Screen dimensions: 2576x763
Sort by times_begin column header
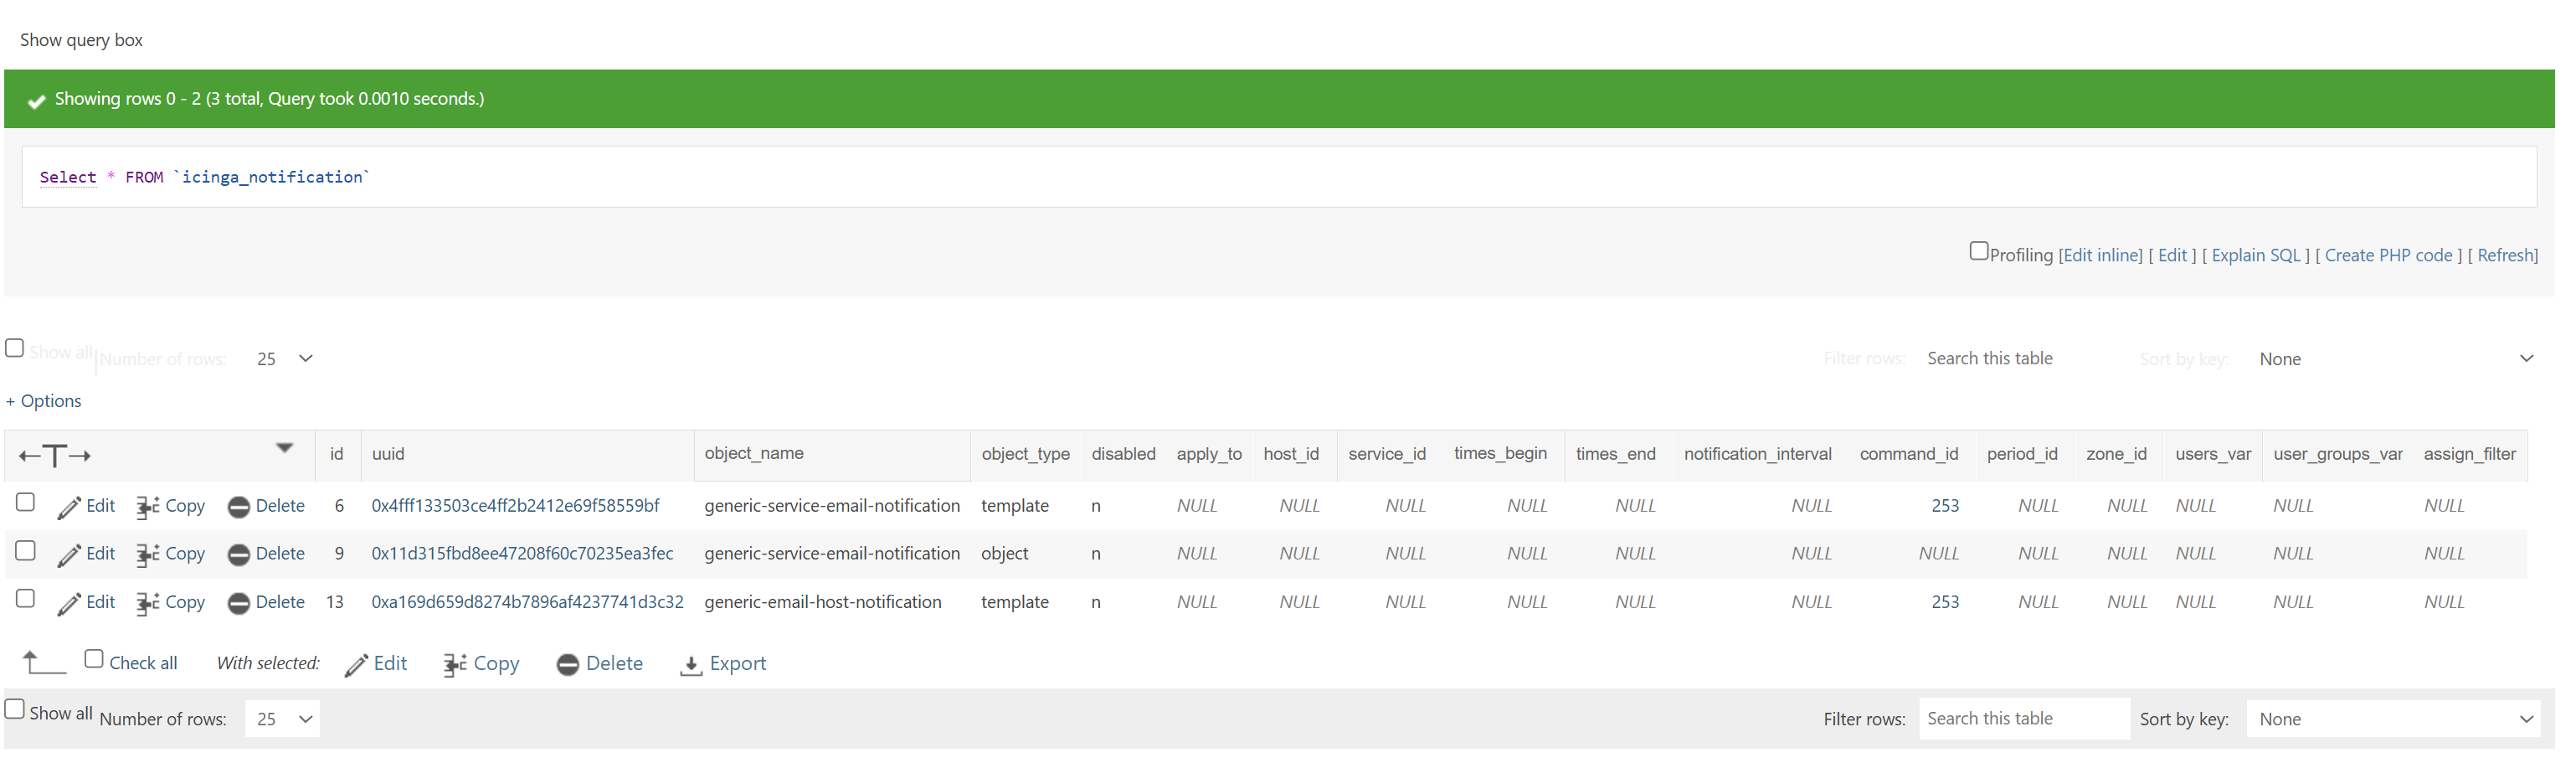coord(1500,454)
